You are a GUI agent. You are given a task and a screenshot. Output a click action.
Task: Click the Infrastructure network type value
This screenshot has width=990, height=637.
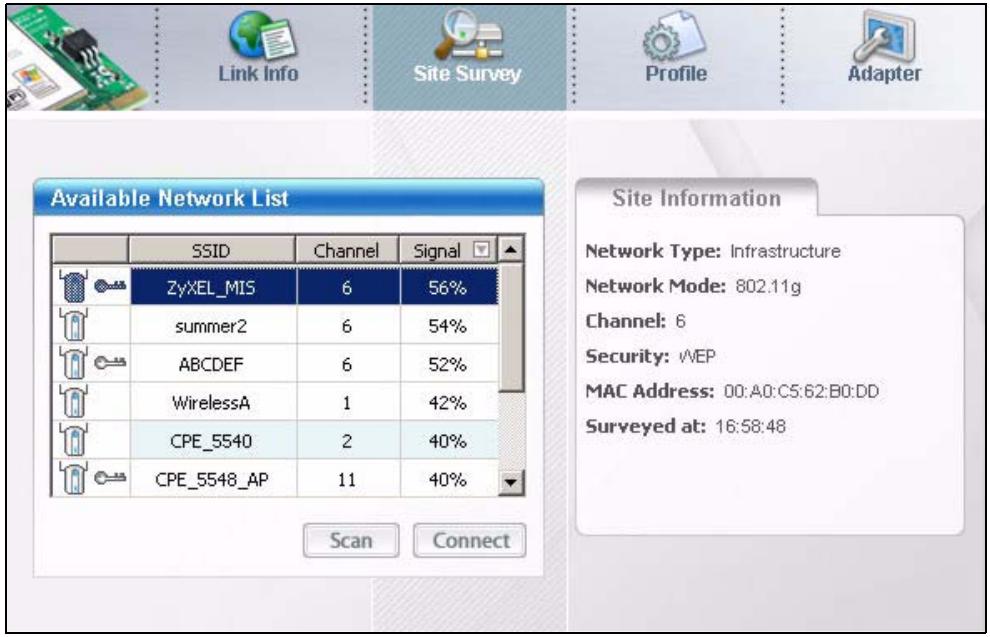[785, 251]
